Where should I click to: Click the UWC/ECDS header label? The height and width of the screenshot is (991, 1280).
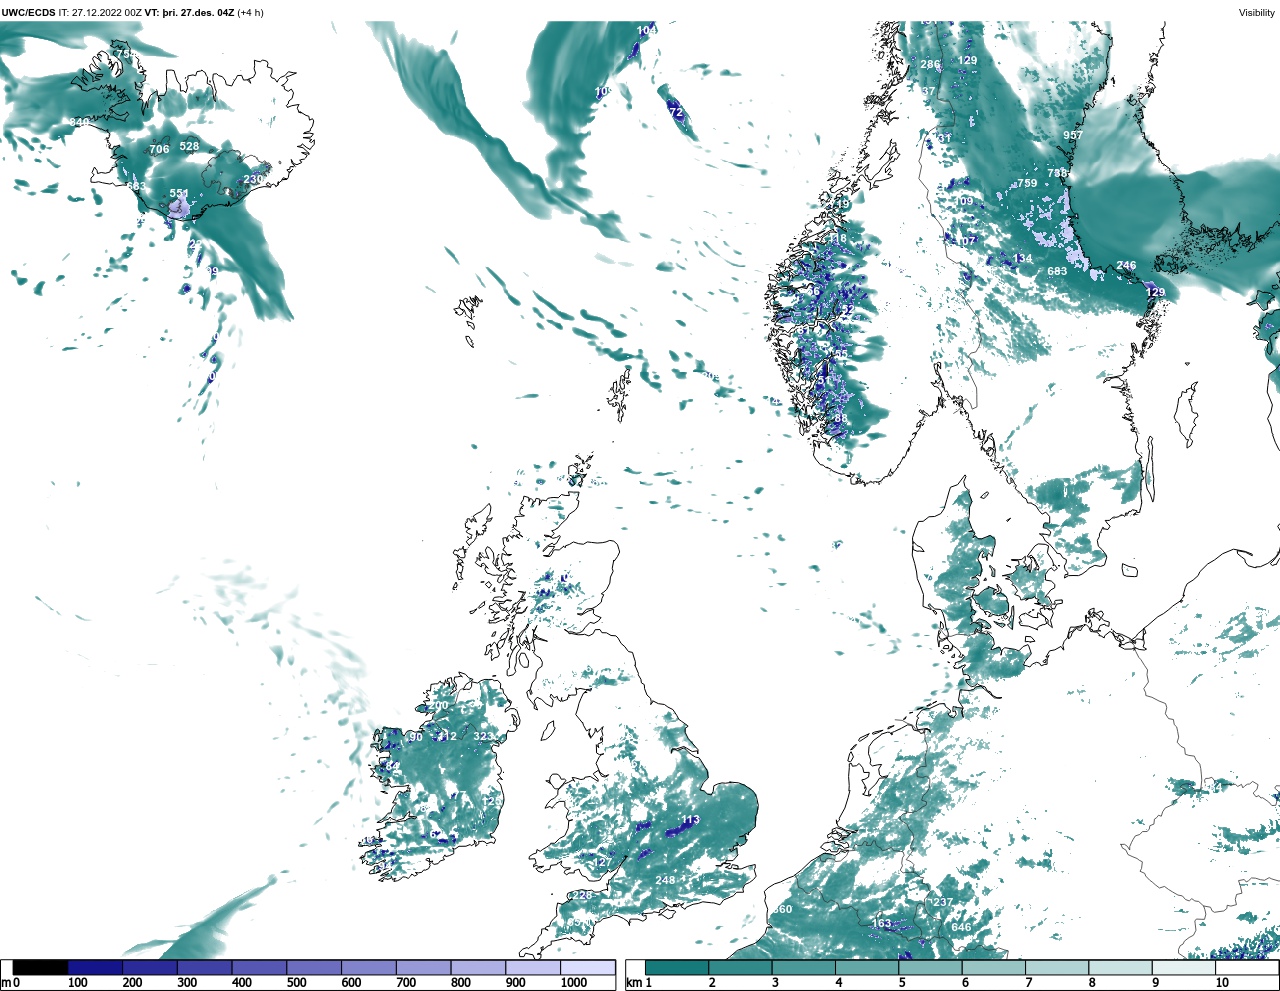(x=29, y=13)
